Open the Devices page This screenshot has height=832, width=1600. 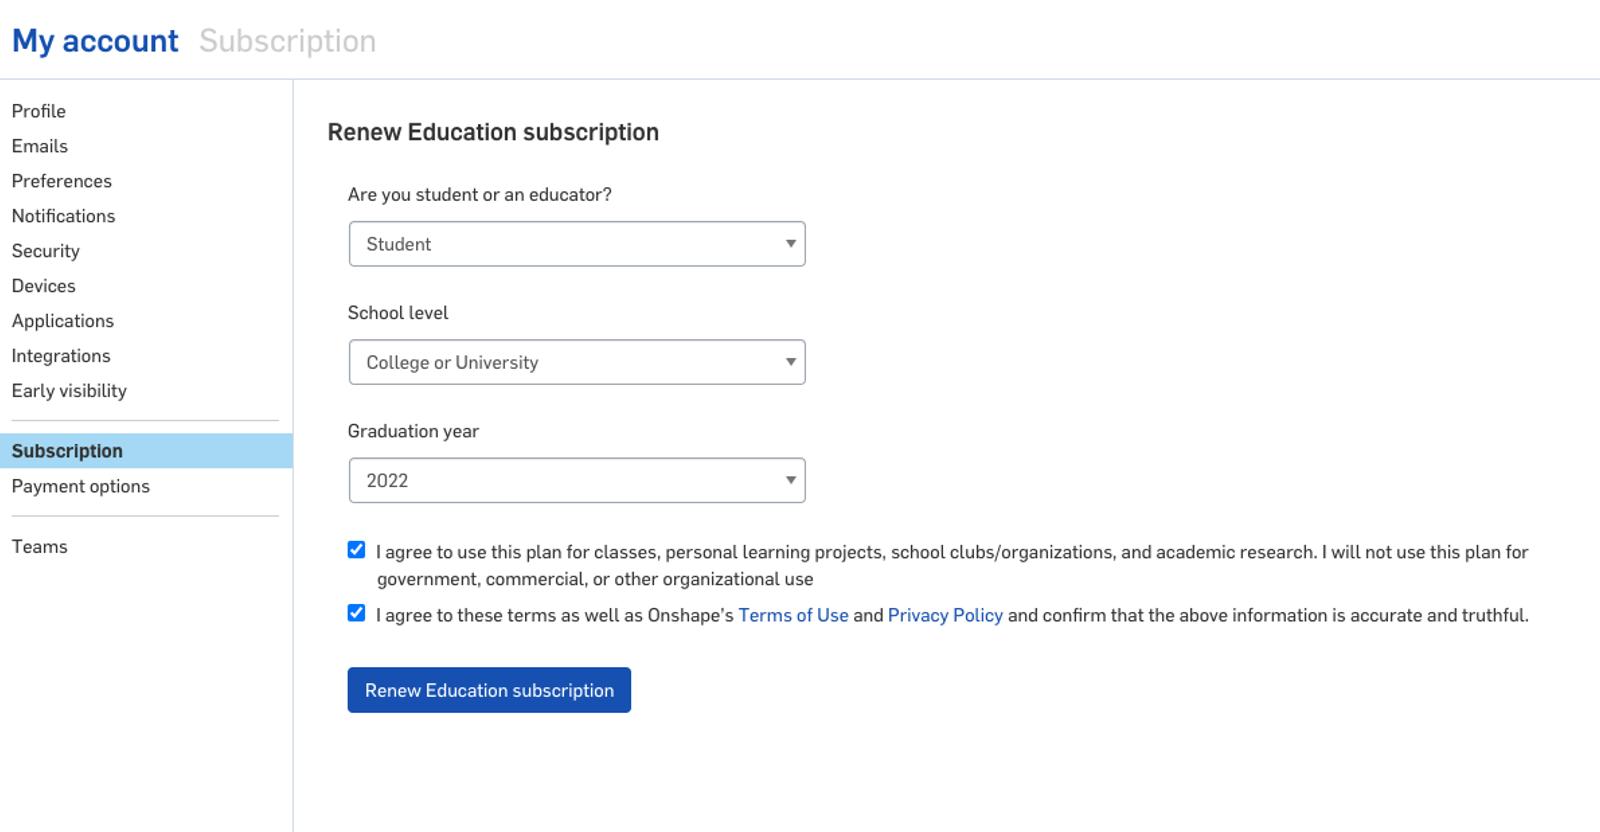tap(44, 286)
